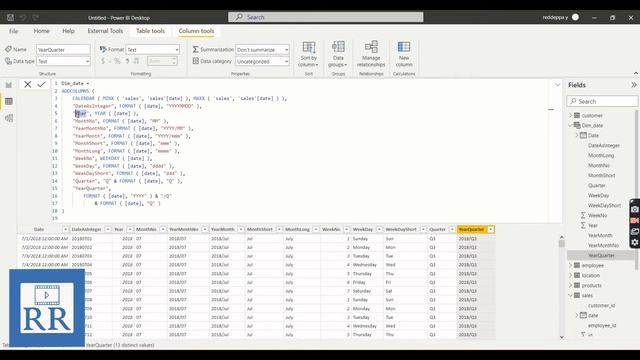The height and width of the screenshot is (360, 640).
Task: Collapse the sales table in Fields
Action: [x=571, y=295]
